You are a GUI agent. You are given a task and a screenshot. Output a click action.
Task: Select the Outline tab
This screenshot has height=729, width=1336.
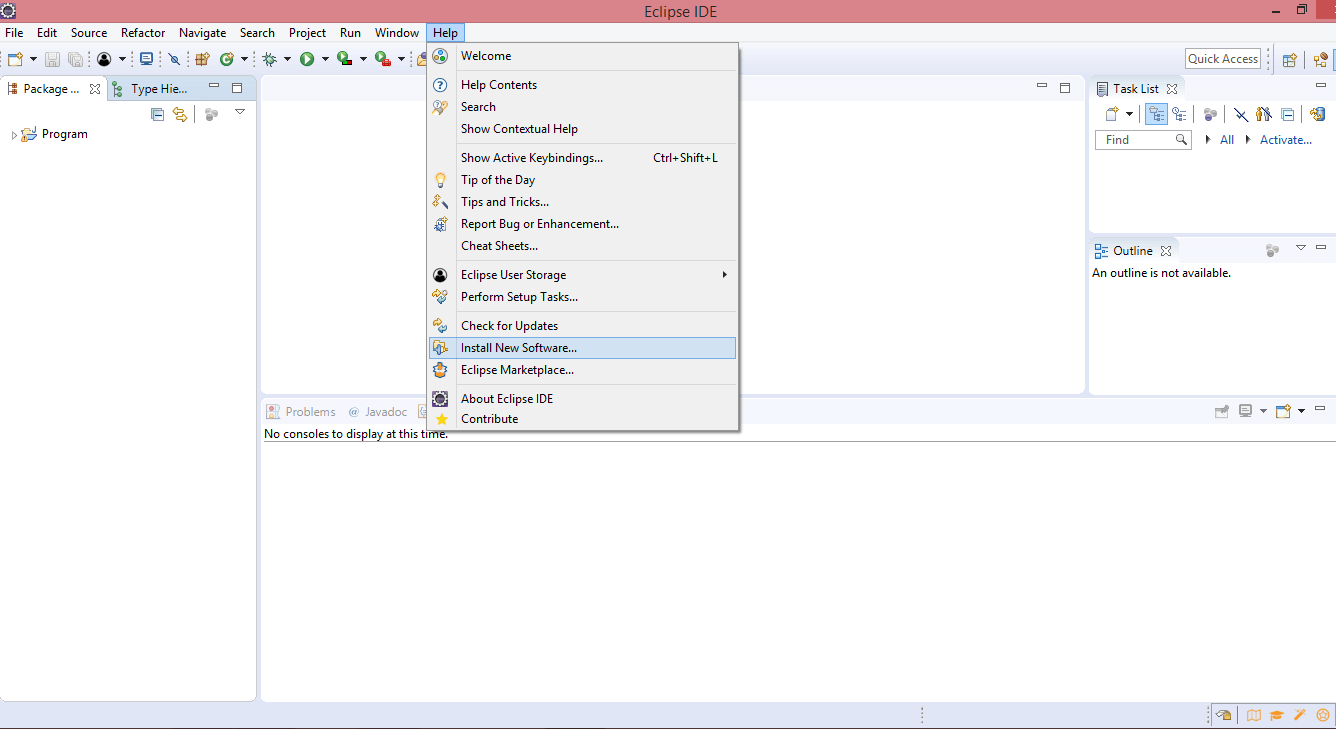(x=1133, y=251)
